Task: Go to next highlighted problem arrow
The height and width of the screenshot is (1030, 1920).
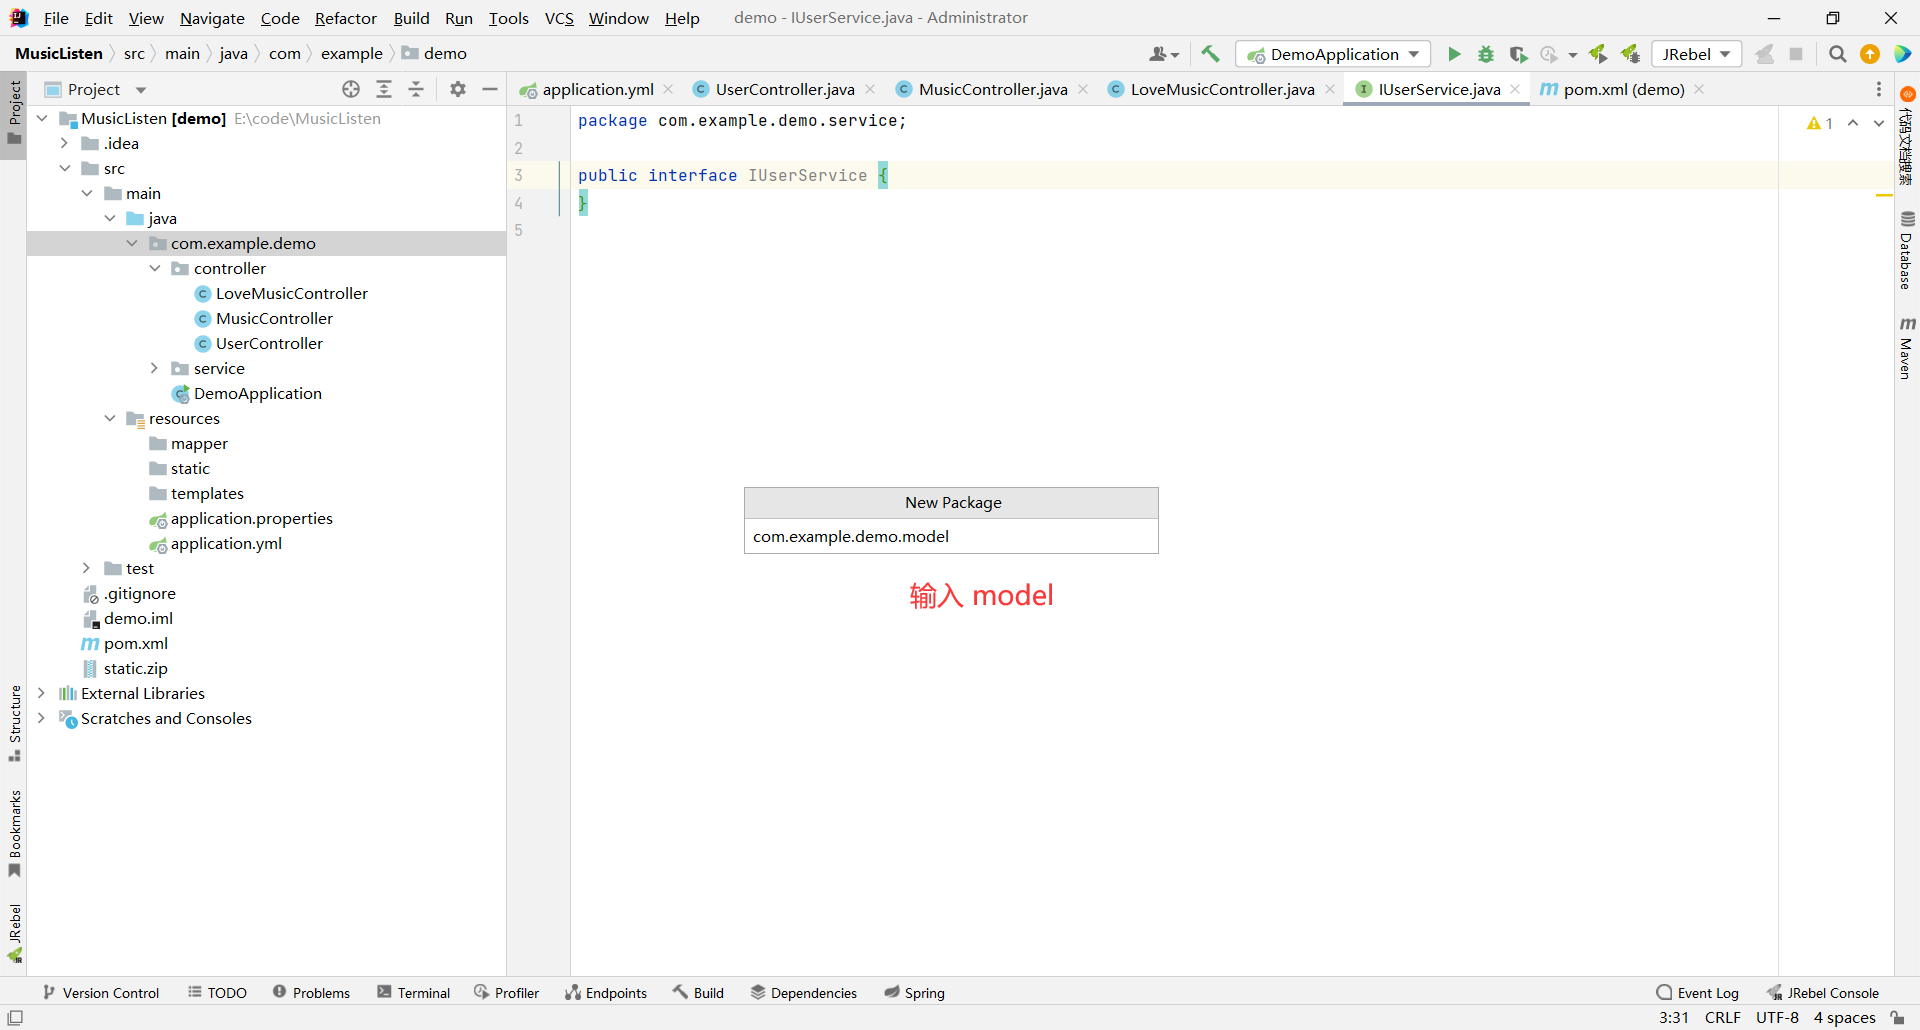Action: [x=1879, y=123]
